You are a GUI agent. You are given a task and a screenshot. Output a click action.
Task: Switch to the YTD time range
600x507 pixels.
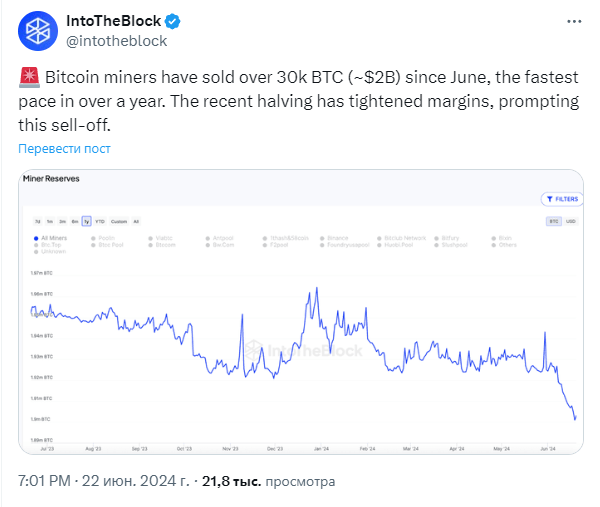[100, 221]
